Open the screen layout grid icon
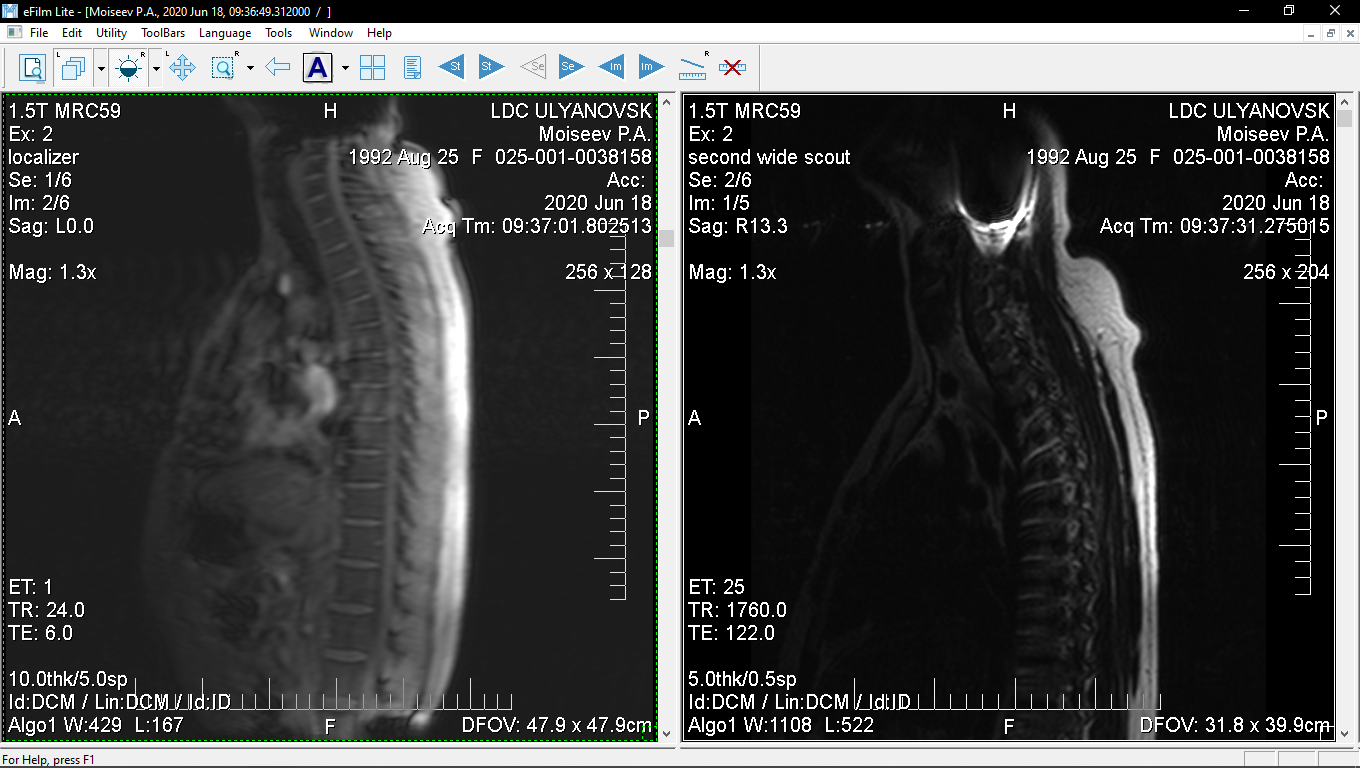Viewport: 1360px width, 768px height. [x=372, y=68]
